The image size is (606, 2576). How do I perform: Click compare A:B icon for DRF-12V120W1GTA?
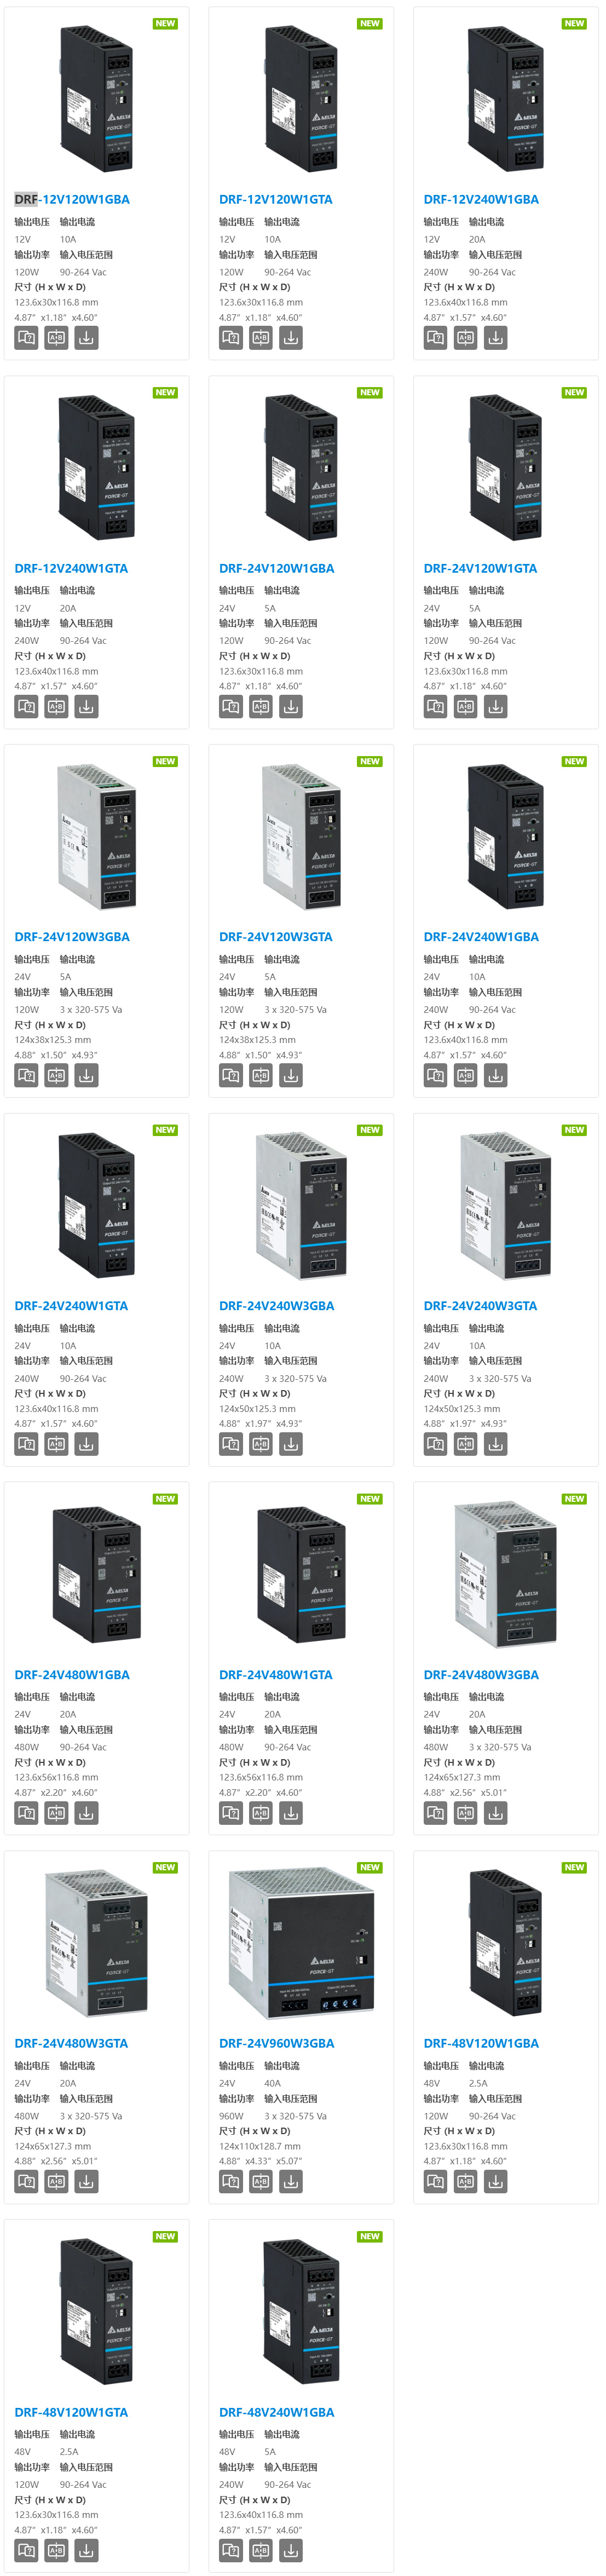click(x=261, y=338)
